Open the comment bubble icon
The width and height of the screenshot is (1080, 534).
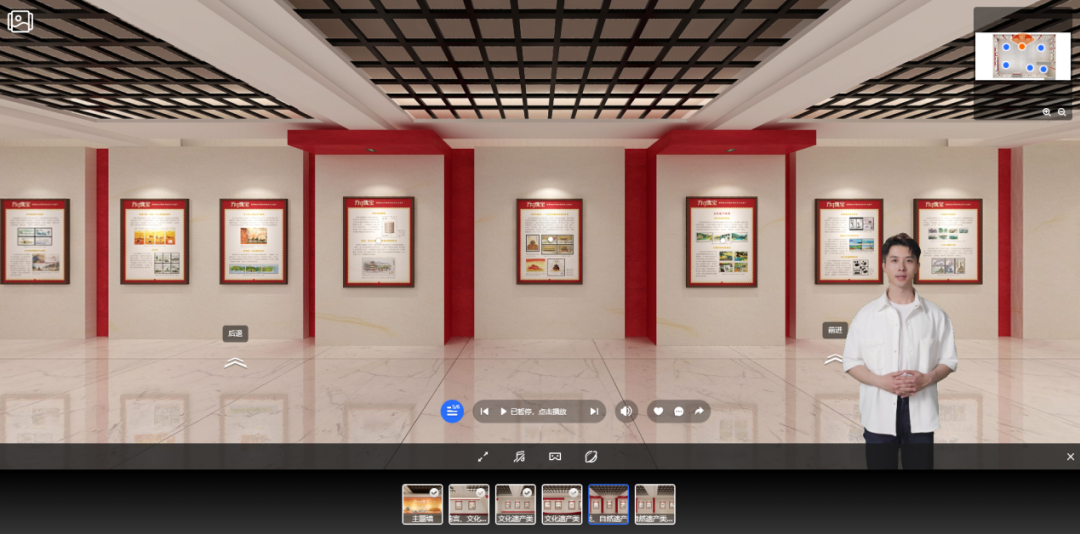[x=679, y=411]
